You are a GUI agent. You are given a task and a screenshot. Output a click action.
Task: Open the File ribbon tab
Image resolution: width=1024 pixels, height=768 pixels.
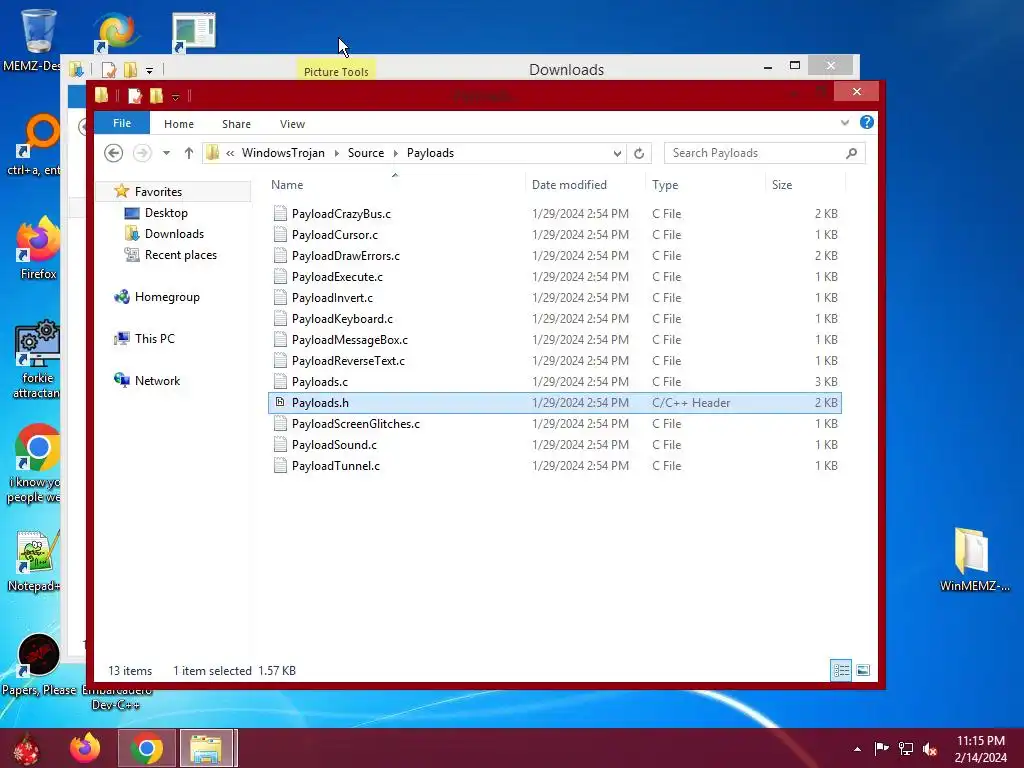point(122,123)
